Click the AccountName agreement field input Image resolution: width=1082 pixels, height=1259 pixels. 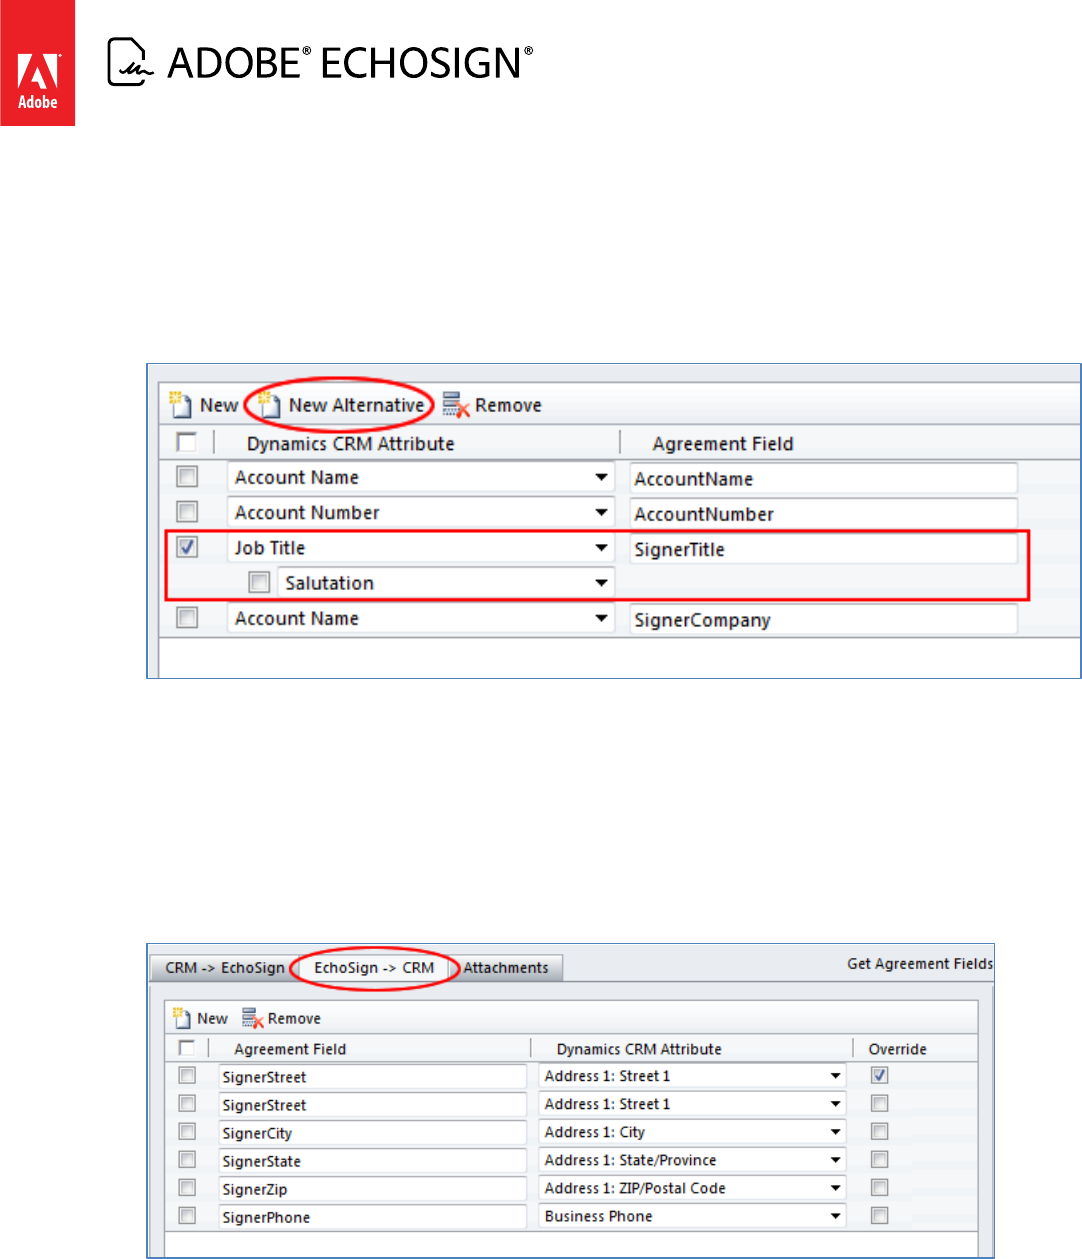pos(823,479)
